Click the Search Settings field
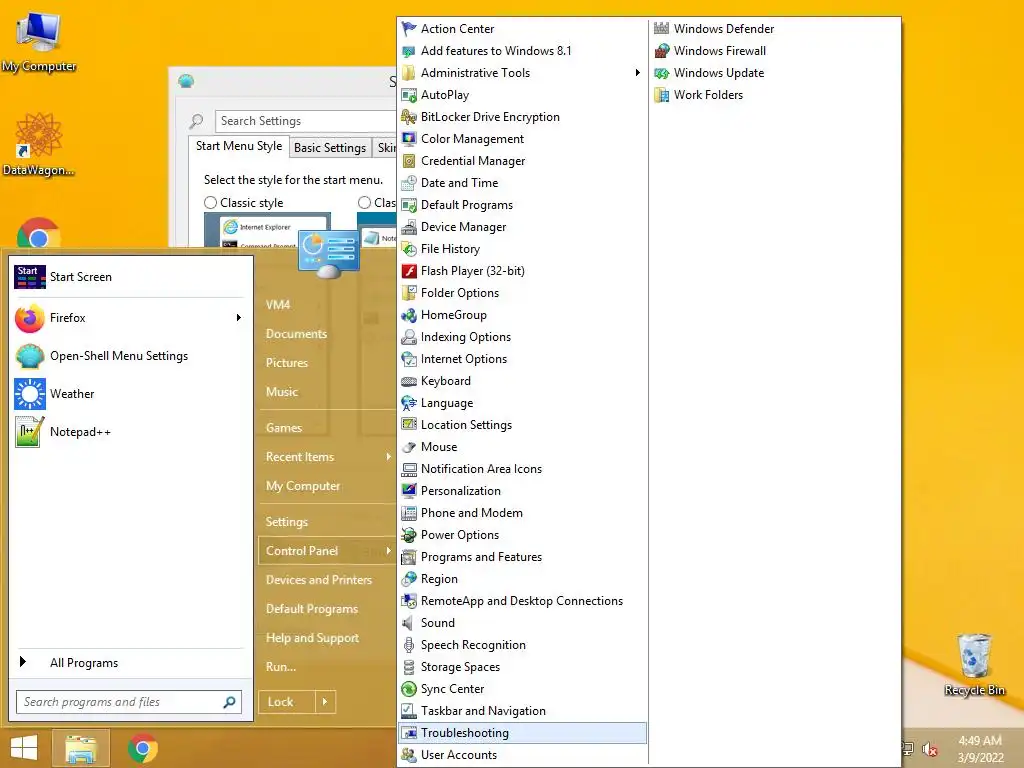 click(306, 121)
